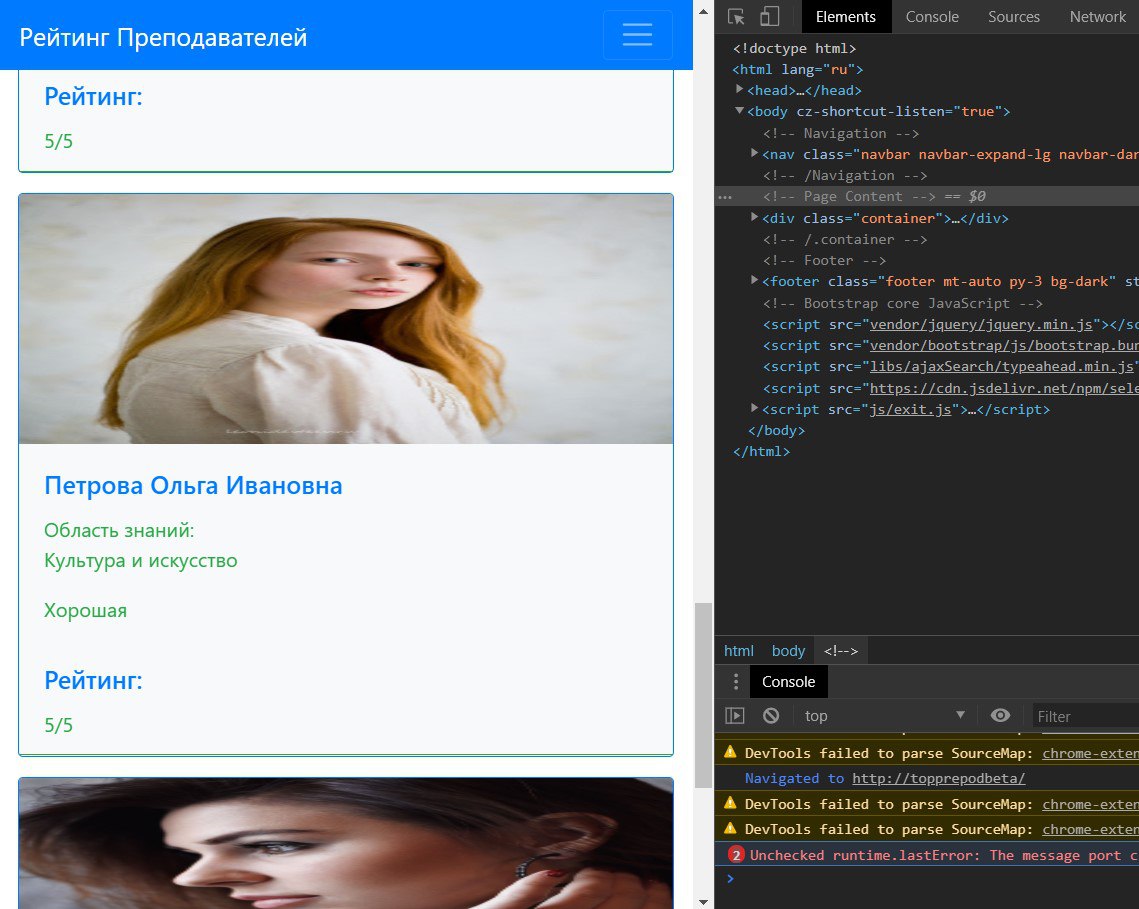Select the closing /html tag line
Image resolution: width=1139 pixels, height=909 pixels.
click(x=761, y=451)
